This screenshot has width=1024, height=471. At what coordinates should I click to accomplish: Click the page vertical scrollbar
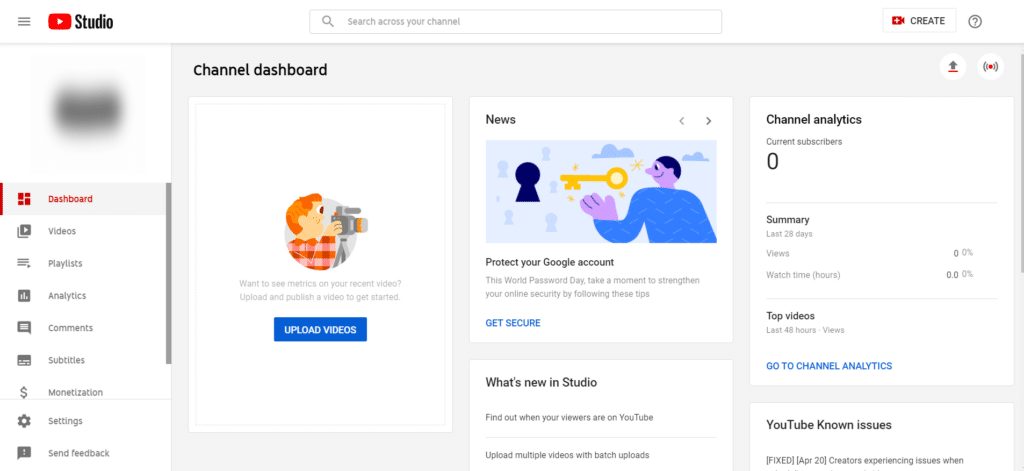tap(1021, 162)
